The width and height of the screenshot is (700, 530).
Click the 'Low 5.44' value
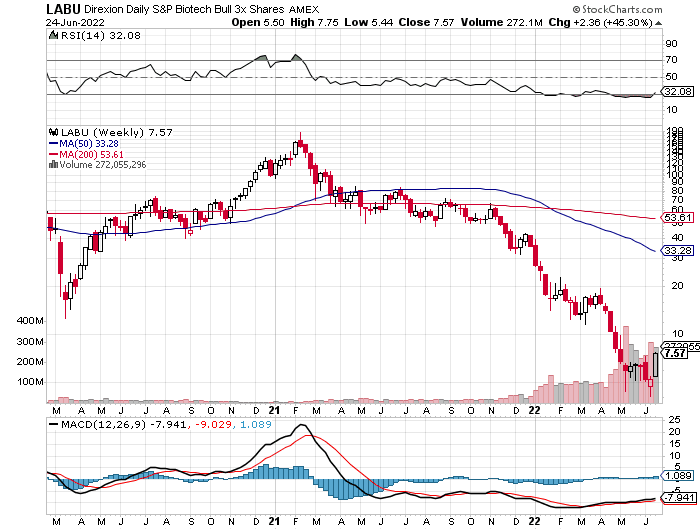(369, 22)
